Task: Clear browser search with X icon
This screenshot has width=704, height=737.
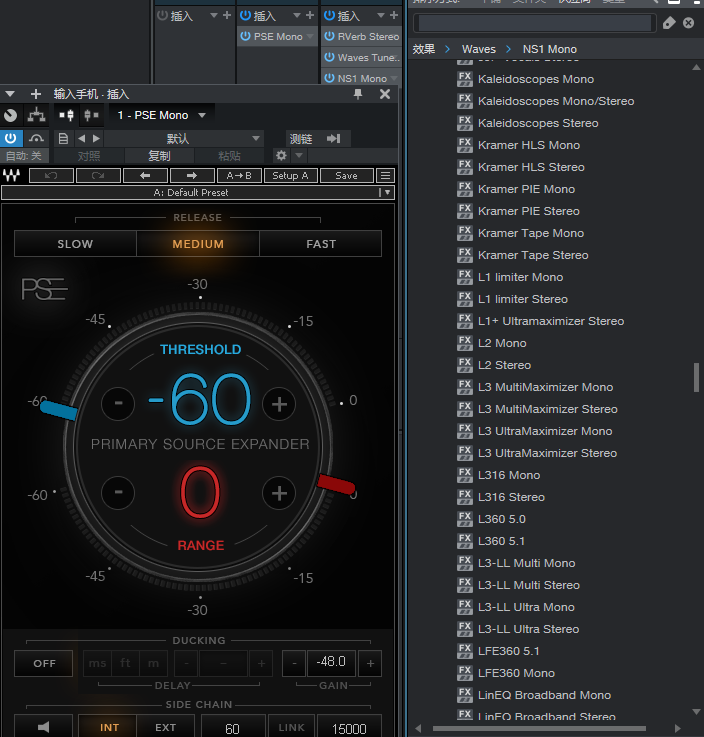Action: tap(688, 23)
